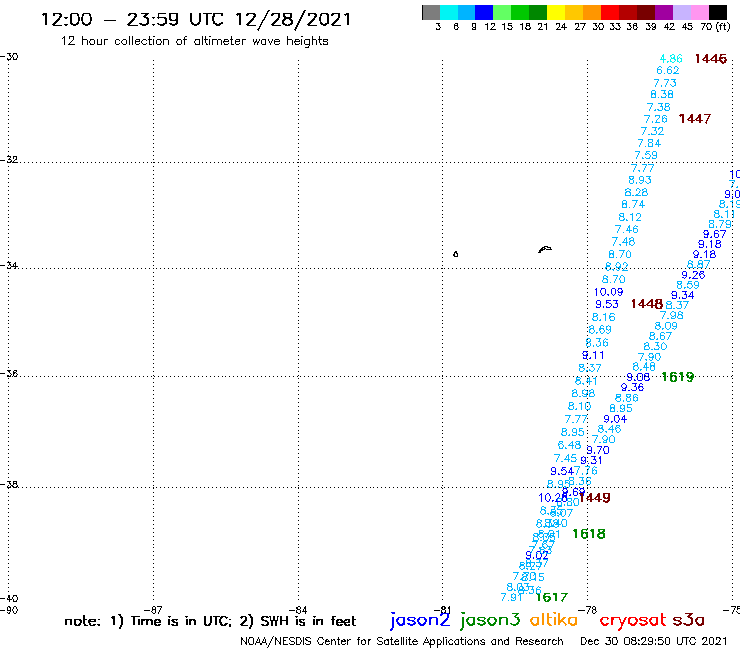
Task: Select the bright red legend swatch
Action: [610, 12]
